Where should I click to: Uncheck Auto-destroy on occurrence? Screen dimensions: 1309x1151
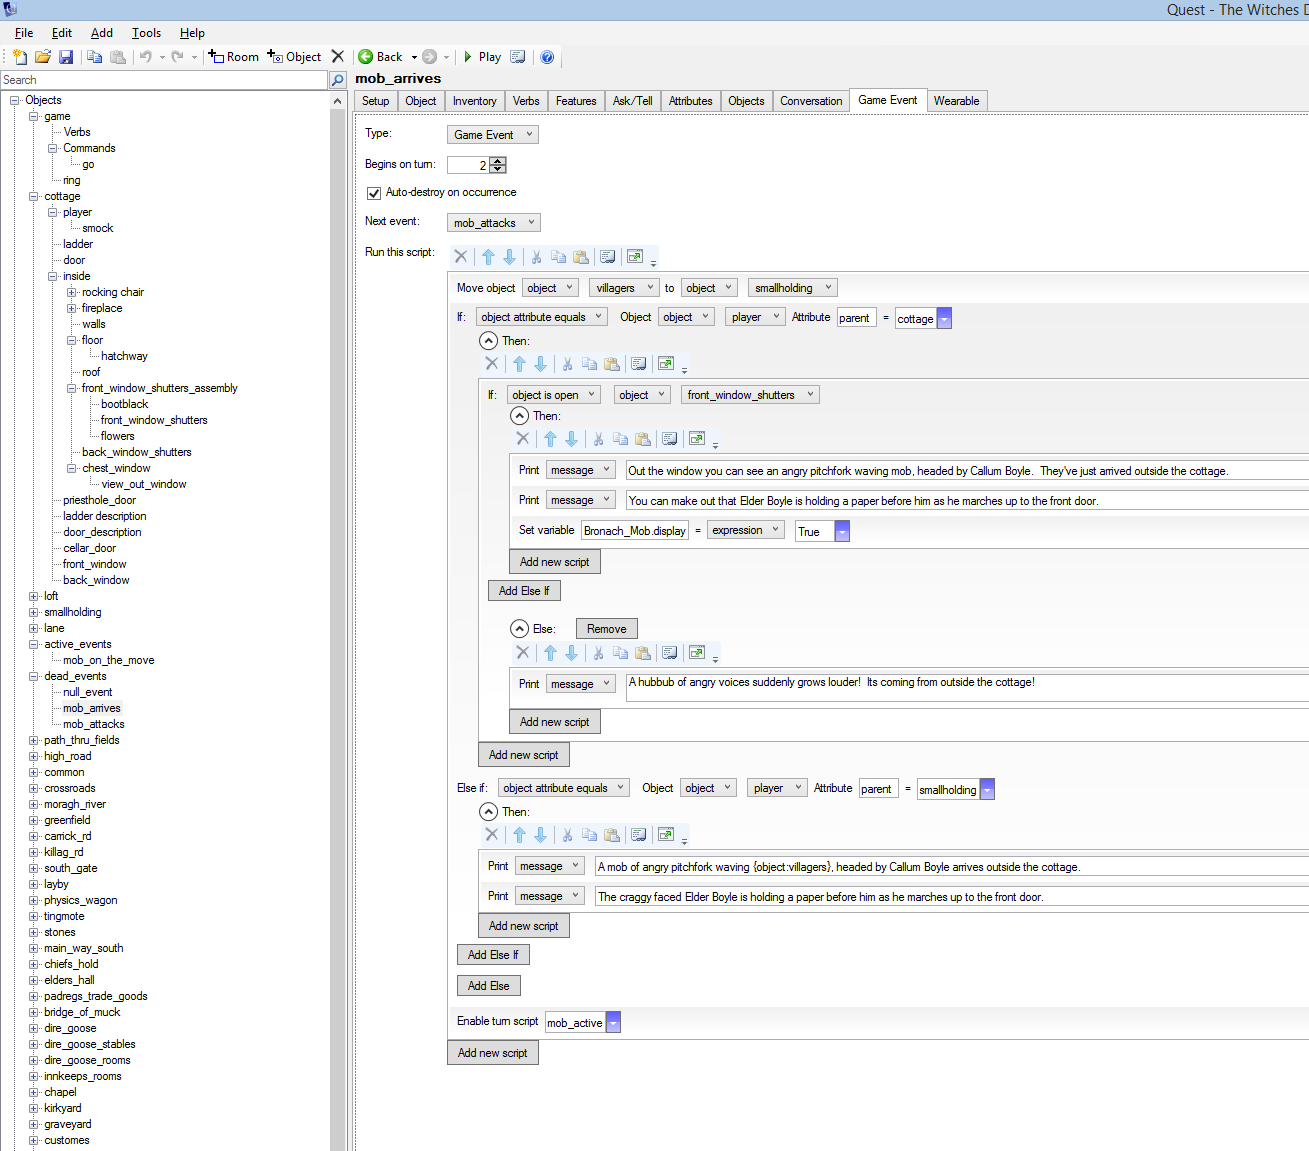coord(374,193)
